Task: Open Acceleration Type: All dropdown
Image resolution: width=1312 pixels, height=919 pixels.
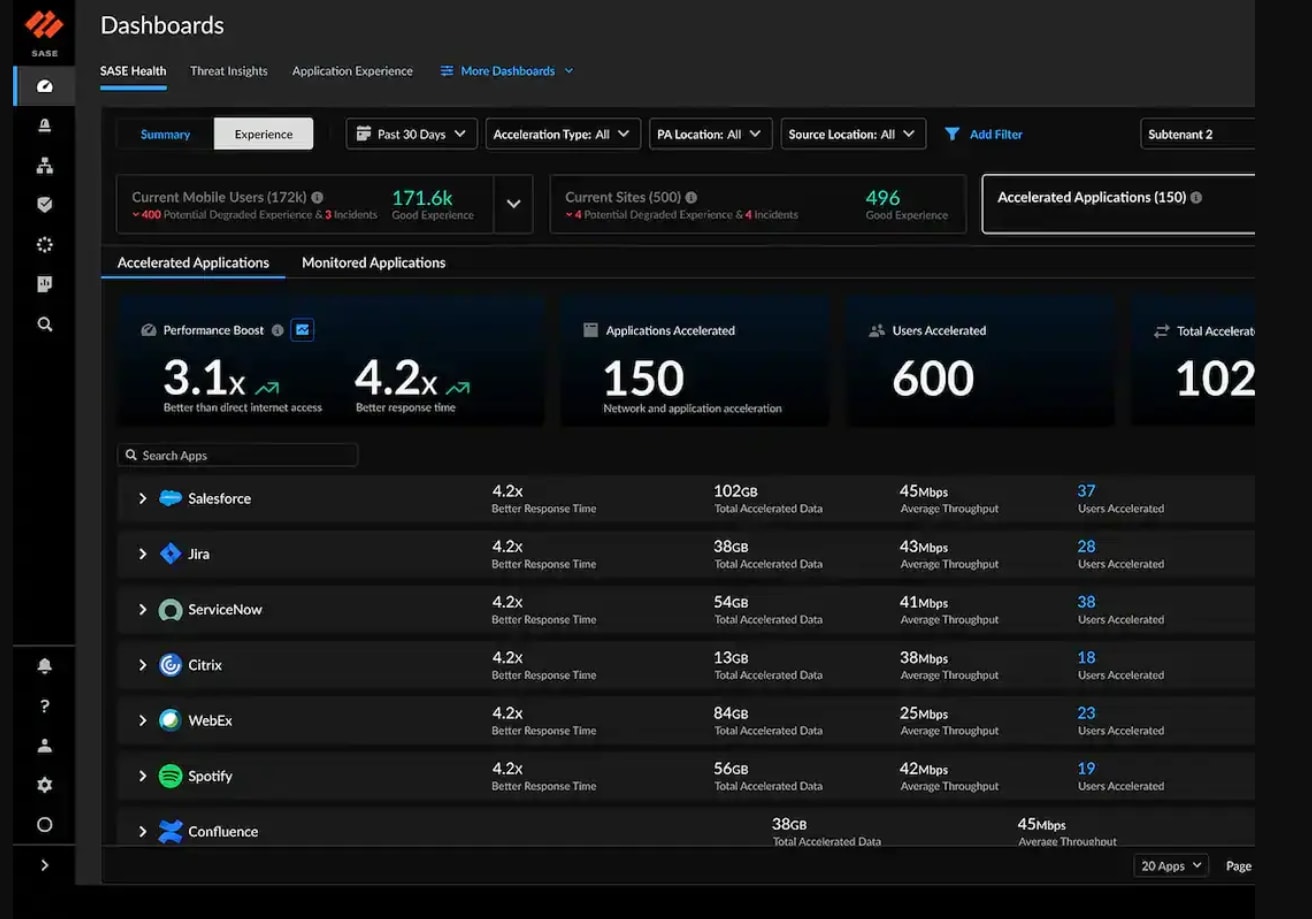Action: coord(563,134)
